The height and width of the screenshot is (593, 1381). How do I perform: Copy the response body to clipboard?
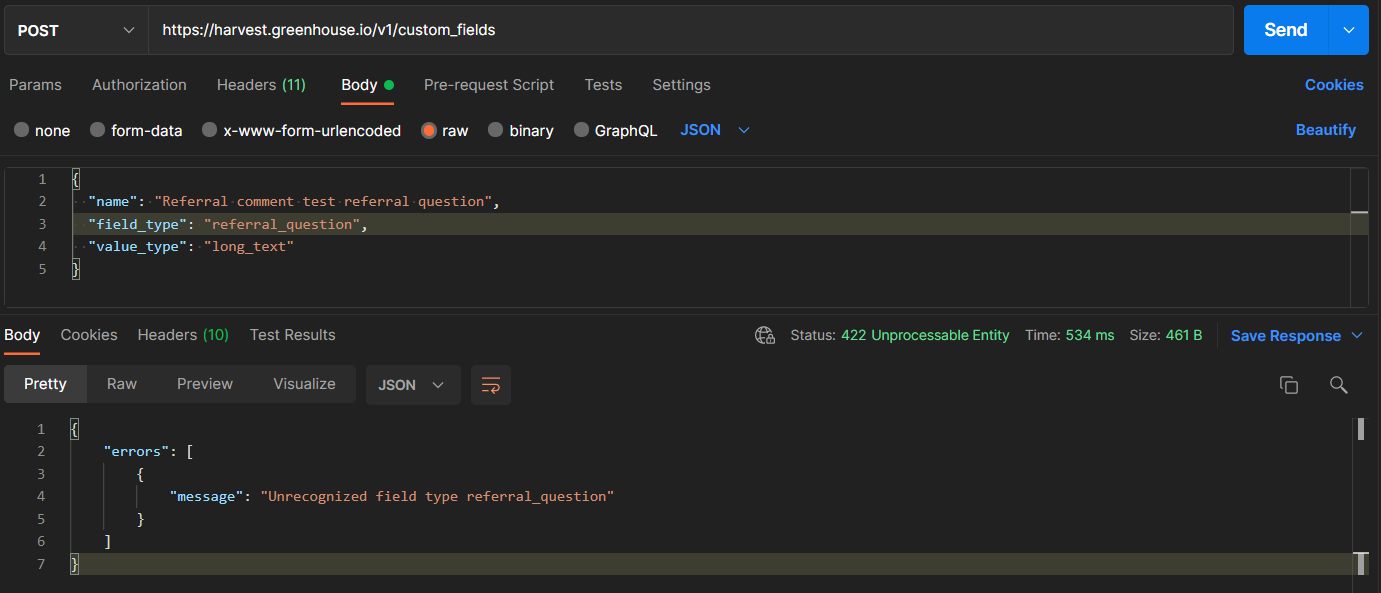click(x=1289, y=384)
